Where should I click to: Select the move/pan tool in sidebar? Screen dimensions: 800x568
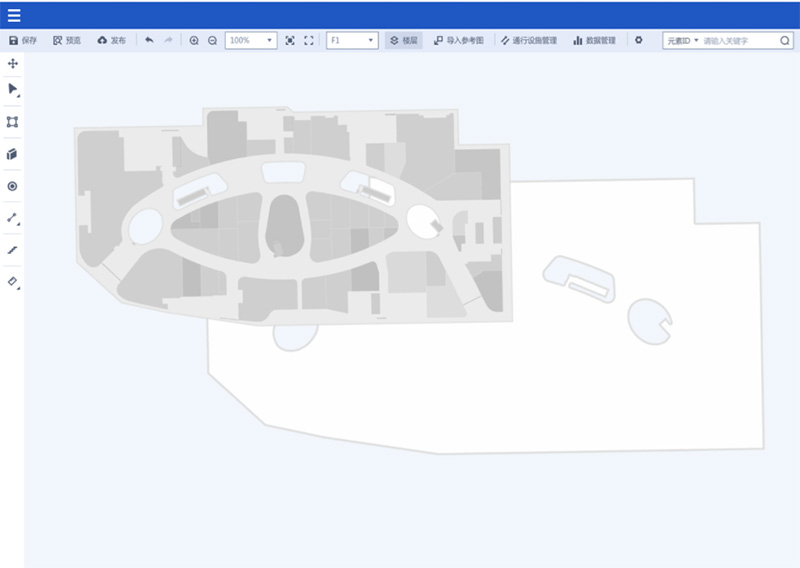pyautogui.click(x=13, y=63)
